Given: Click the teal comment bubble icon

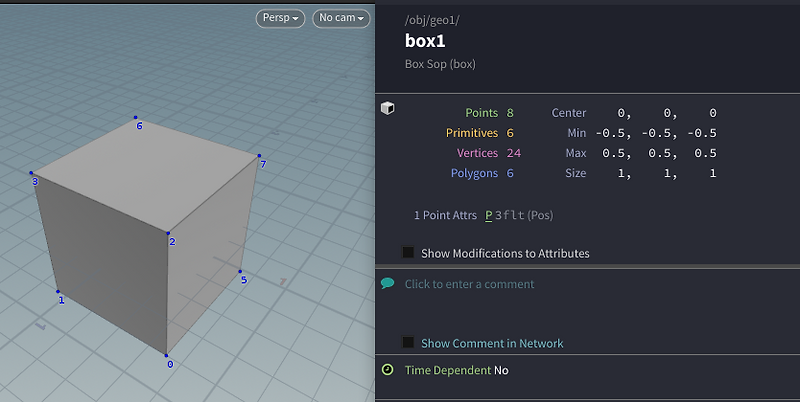Looking at the screenshot, I should coord(388,283).
